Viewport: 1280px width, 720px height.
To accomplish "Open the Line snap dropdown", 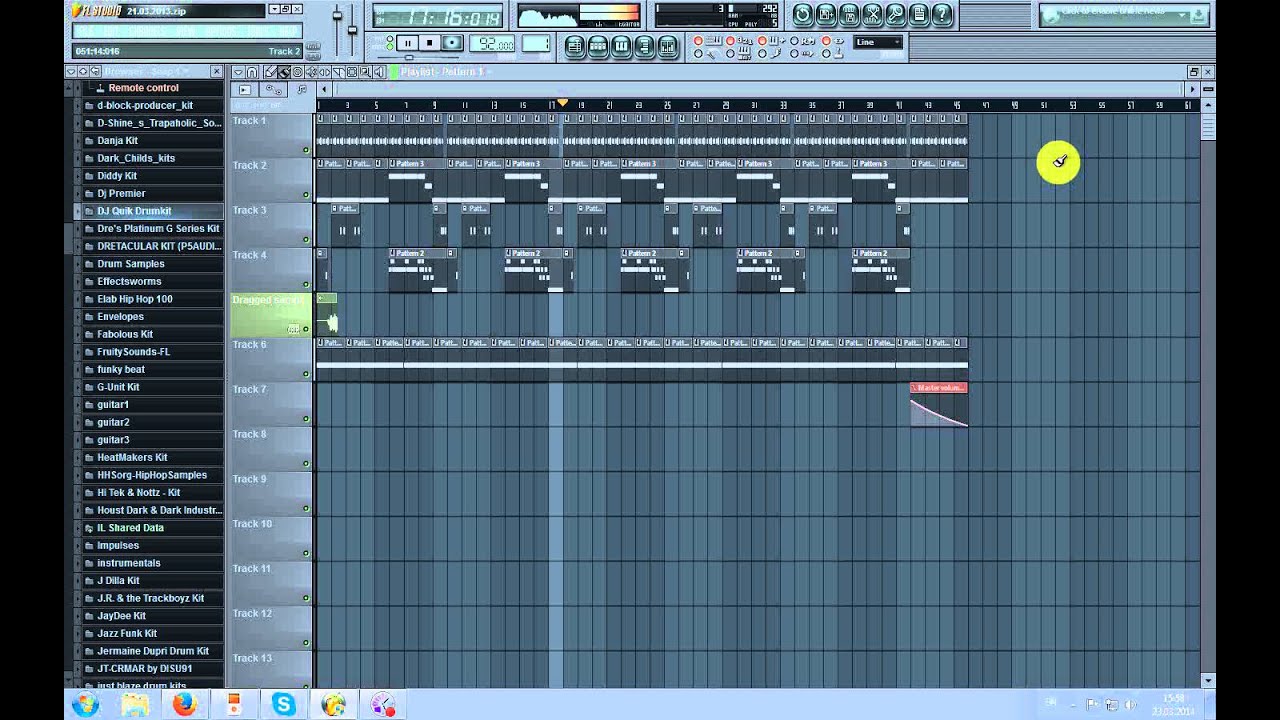I will click(878, 42).
